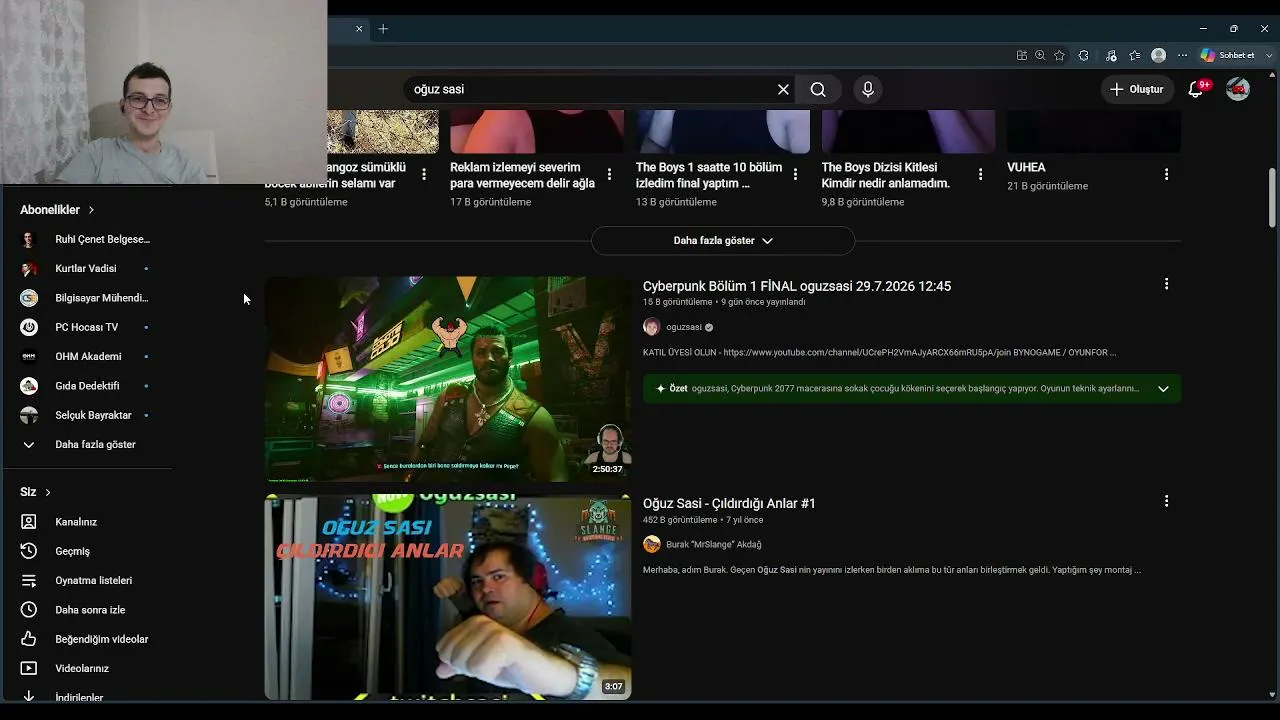This screenshot has width=1280, height=720.
Task: Open the browser three-dot settings menu
Action: click(1183, 56)
